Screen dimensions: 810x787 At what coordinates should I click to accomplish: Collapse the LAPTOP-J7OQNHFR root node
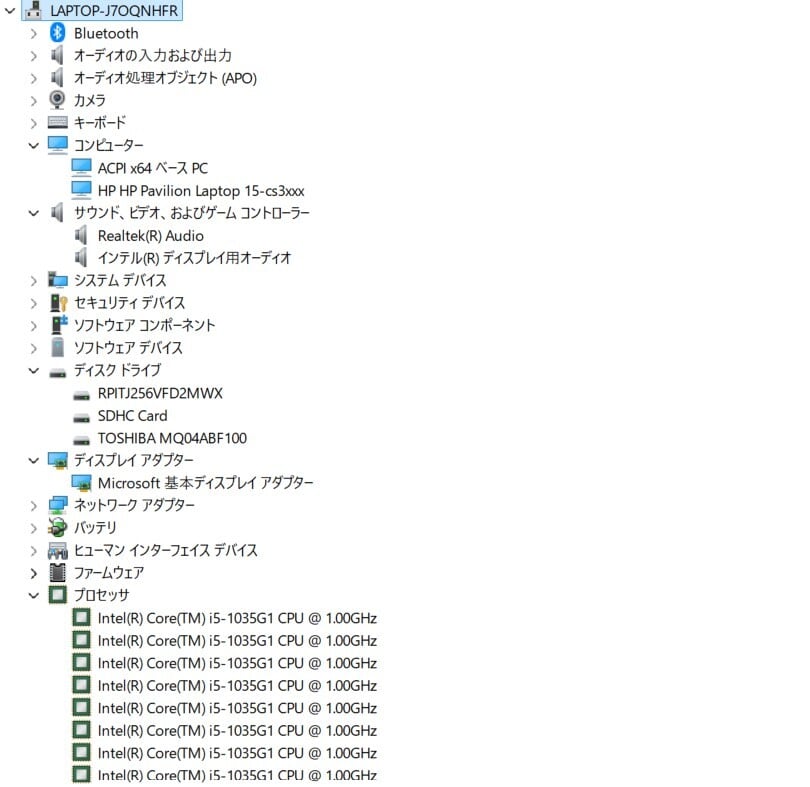point(10,10)
